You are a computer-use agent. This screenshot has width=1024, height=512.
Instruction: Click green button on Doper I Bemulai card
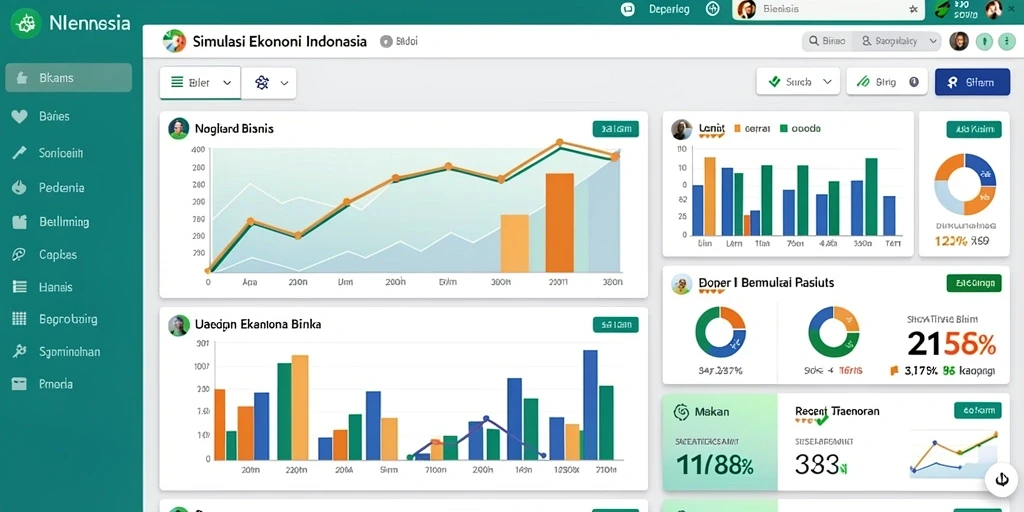pyautogui.click(x=974, y=283)
